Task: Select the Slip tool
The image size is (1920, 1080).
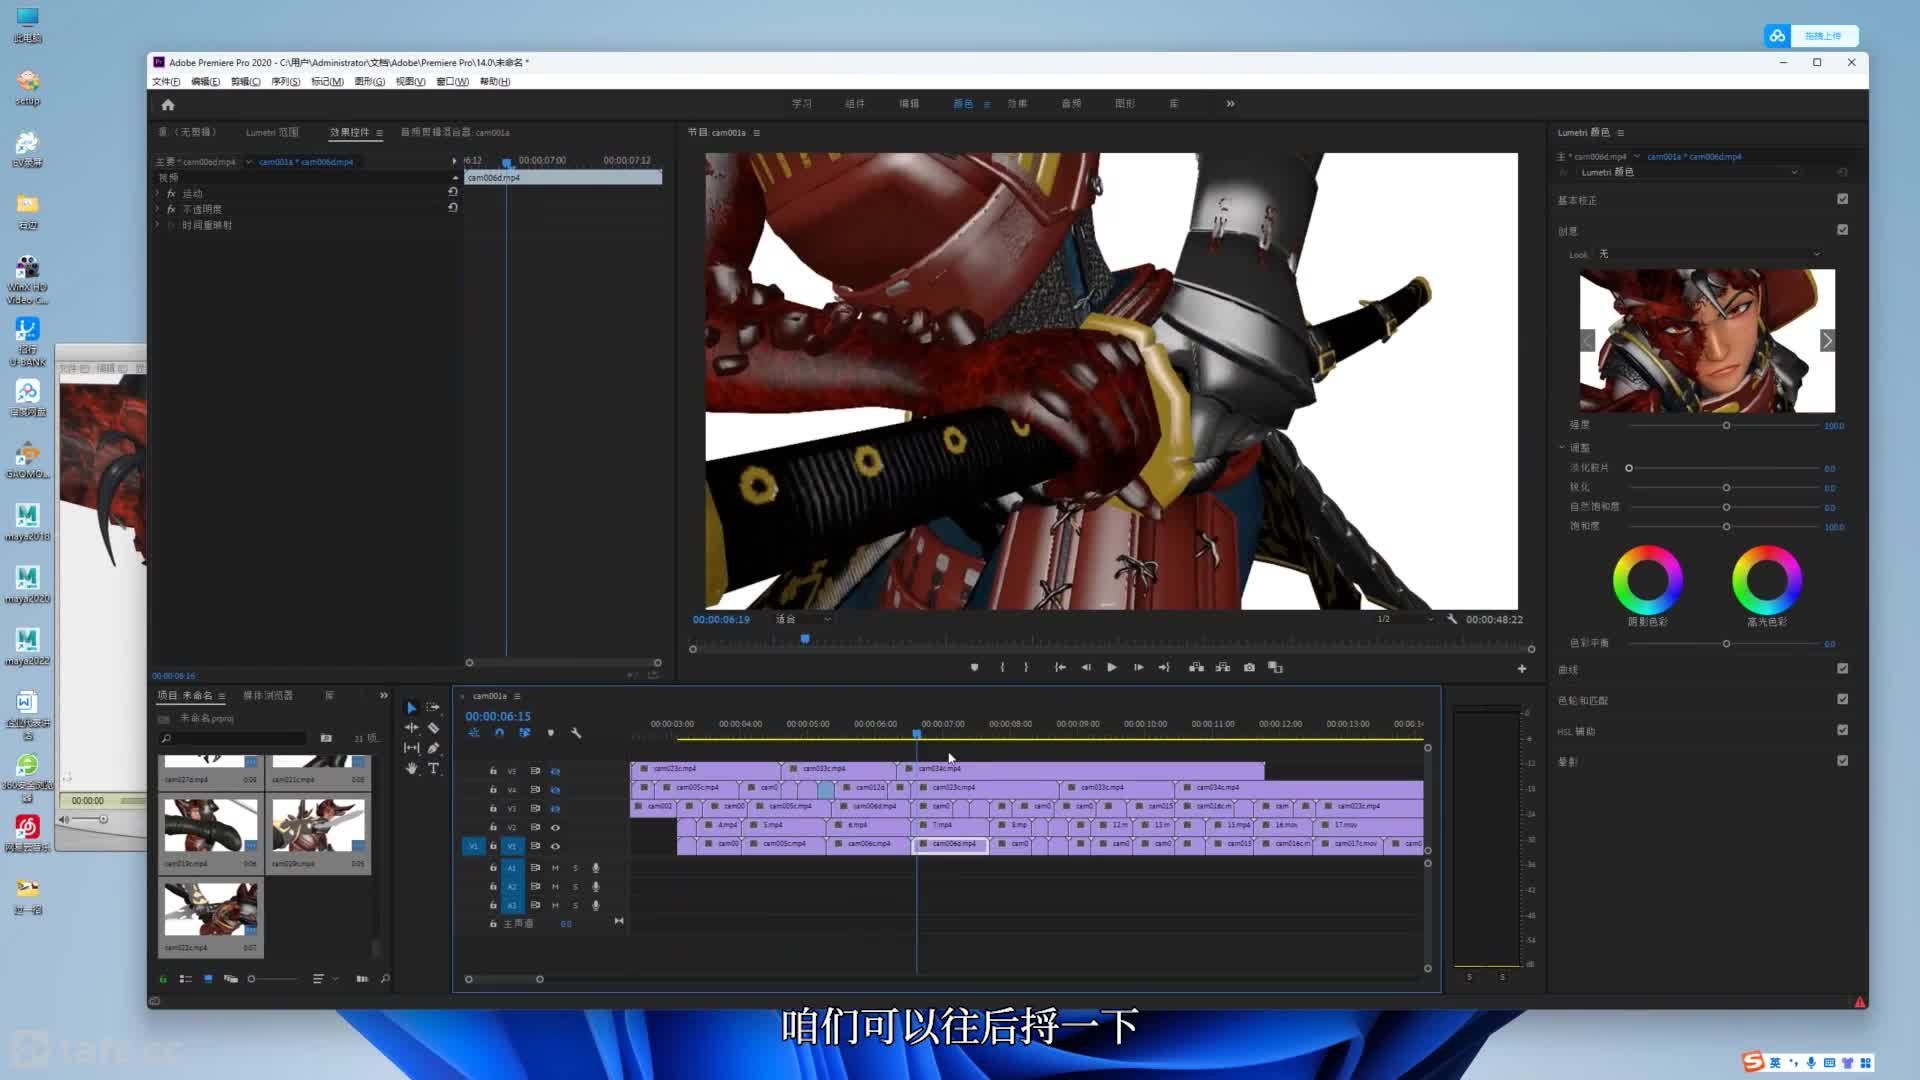Action: click(x=411, y=748)
